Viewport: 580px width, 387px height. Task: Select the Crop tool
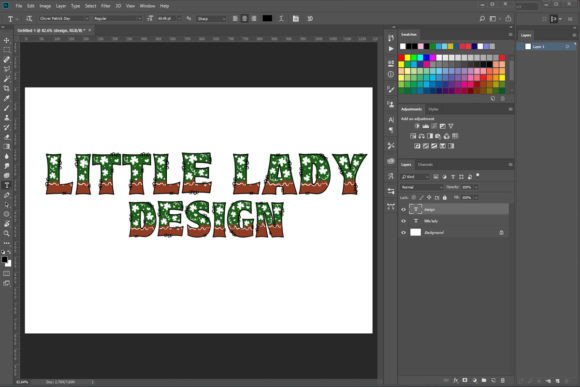(6, 88)
